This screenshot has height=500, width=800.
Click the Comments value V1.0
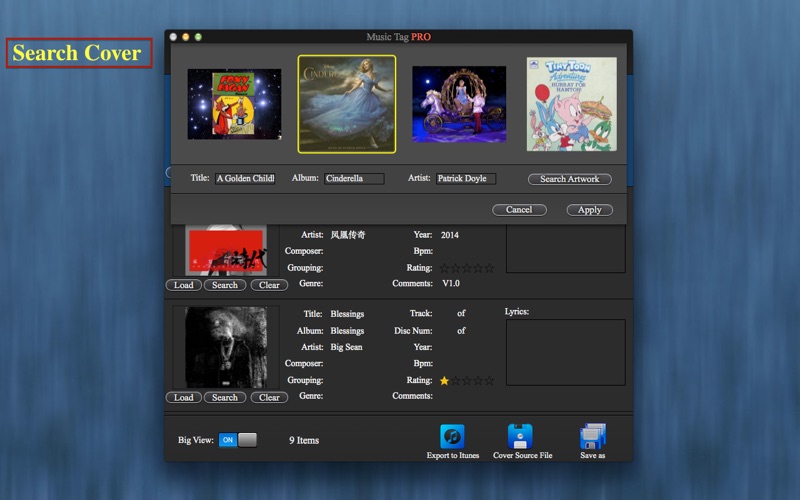point(451,283)
